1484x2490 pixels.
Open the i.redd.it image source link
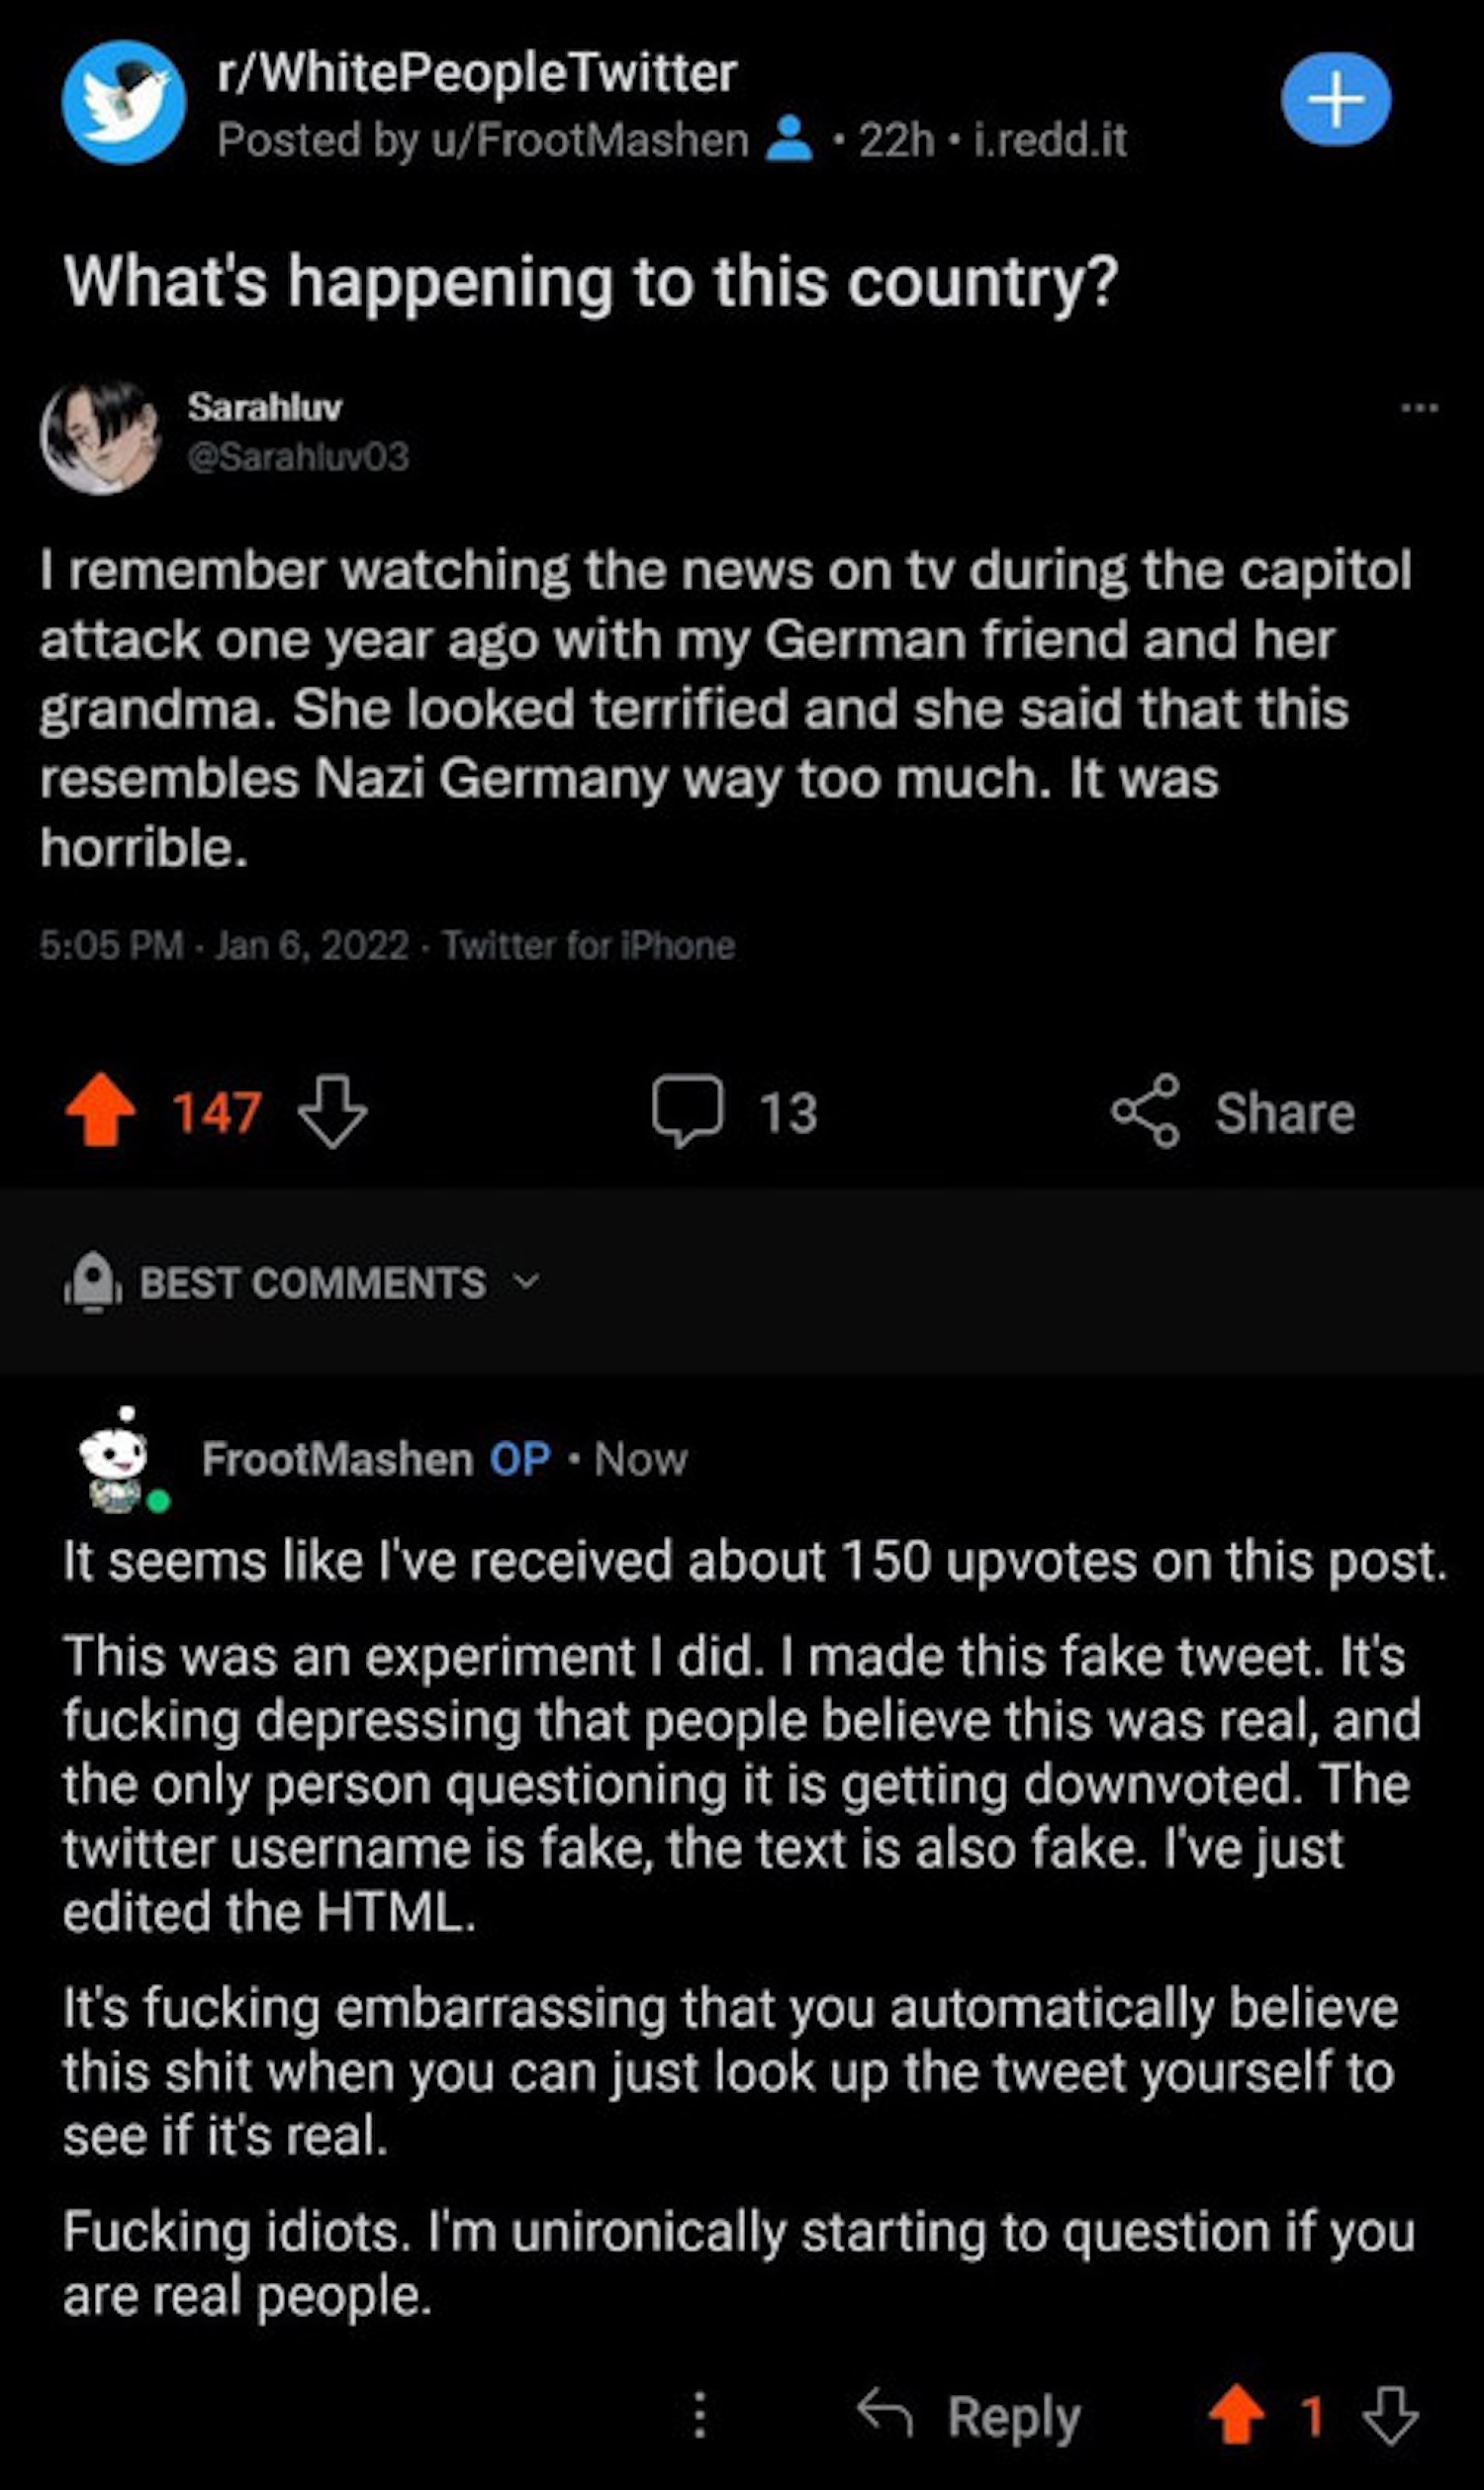1050,141
